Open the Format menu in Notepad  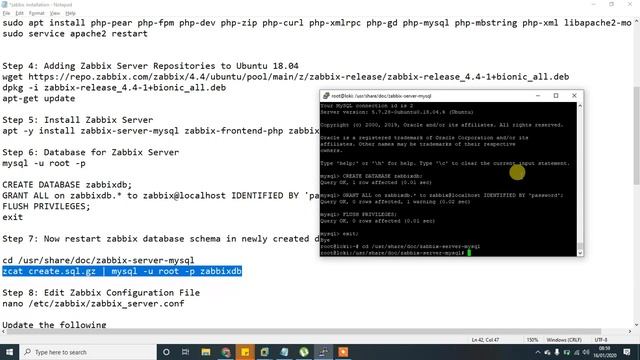[36, 13]
